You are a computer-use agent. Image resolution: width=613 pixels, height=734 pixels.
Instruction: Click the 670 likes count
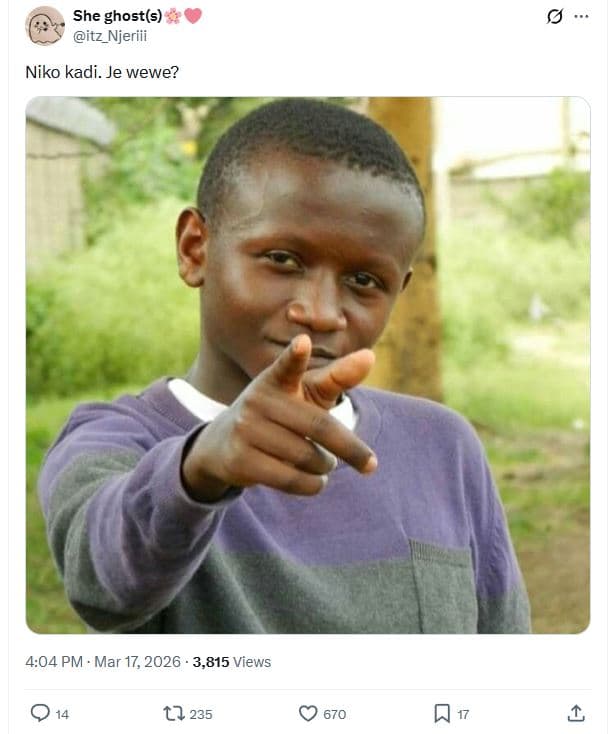335,714
